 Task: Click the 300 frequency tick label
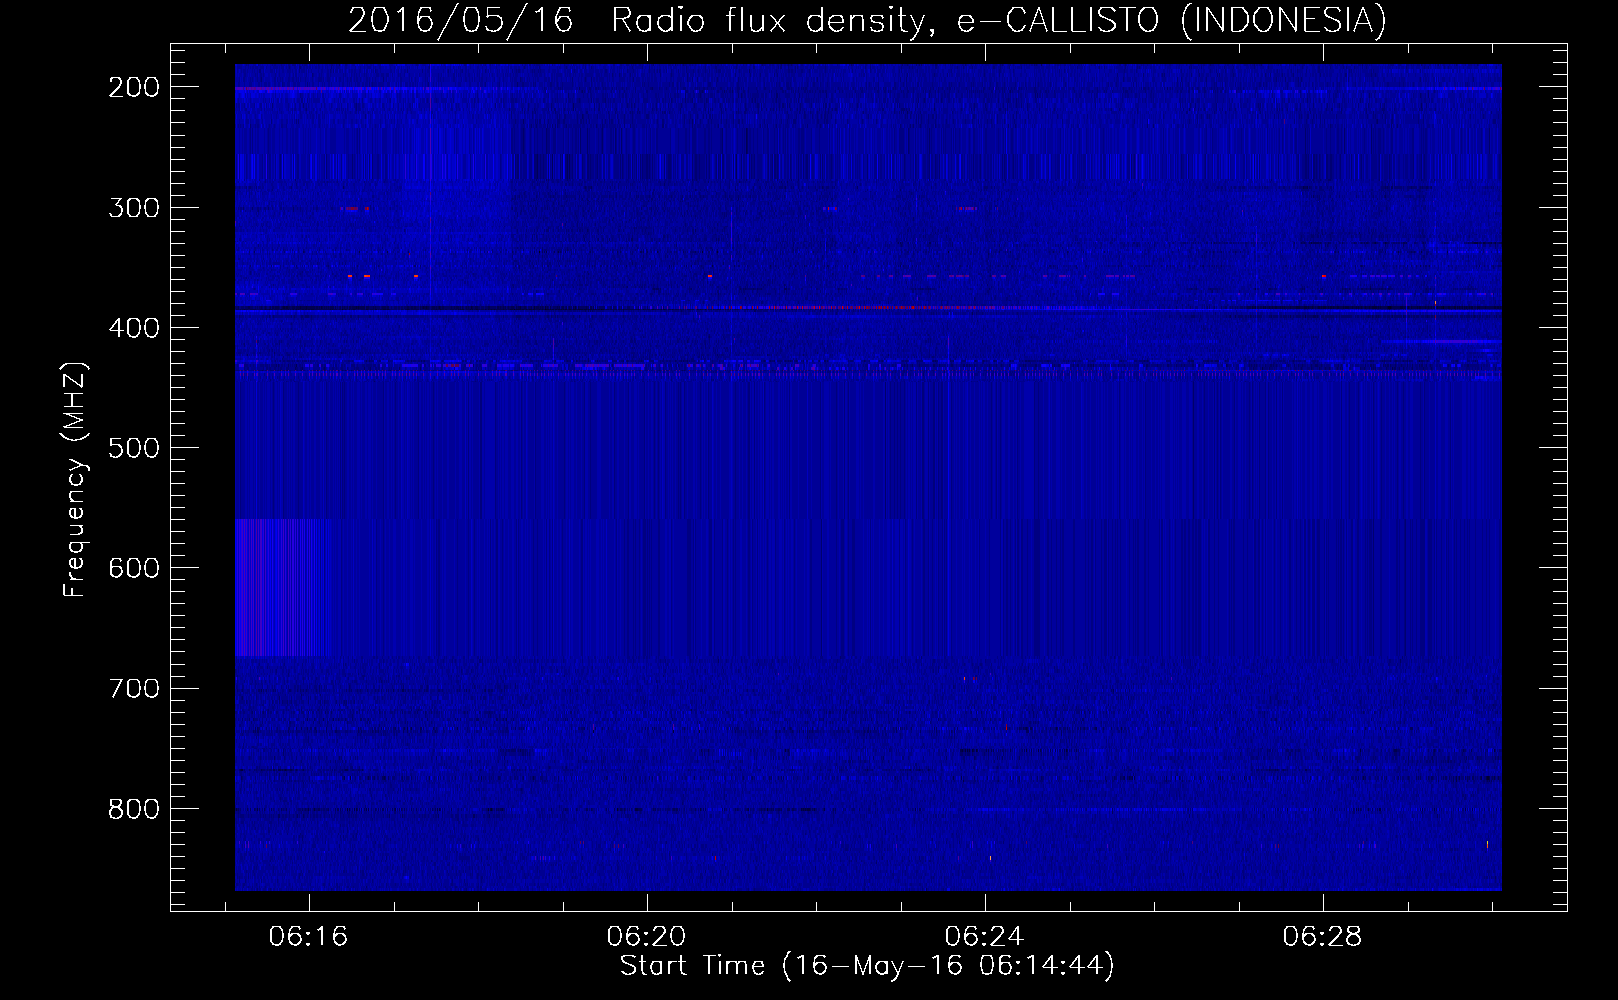(134, 208)
